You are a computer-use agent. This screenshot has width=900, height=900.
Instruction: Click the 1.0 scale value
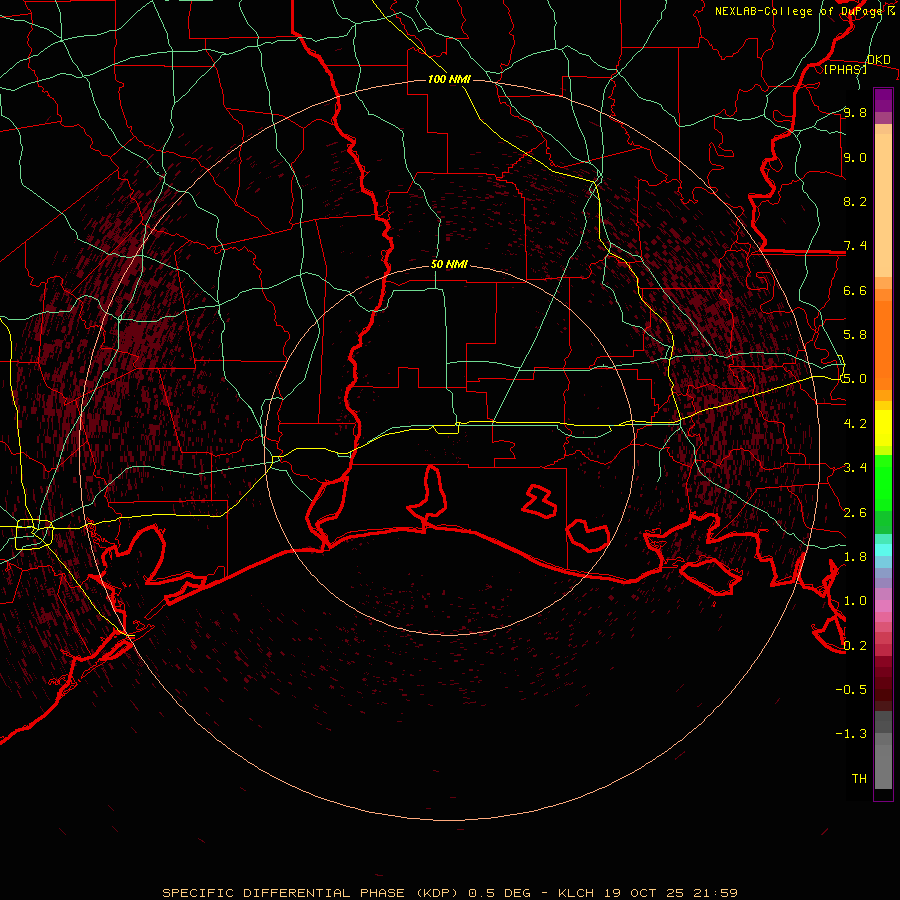855,601
